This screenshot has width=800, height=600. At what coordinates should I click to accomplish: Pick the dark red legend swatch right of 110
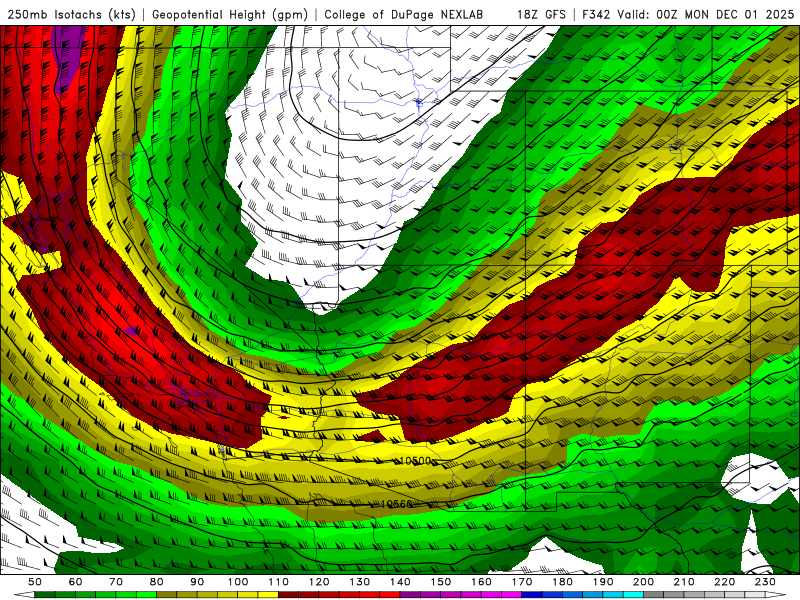289,595
